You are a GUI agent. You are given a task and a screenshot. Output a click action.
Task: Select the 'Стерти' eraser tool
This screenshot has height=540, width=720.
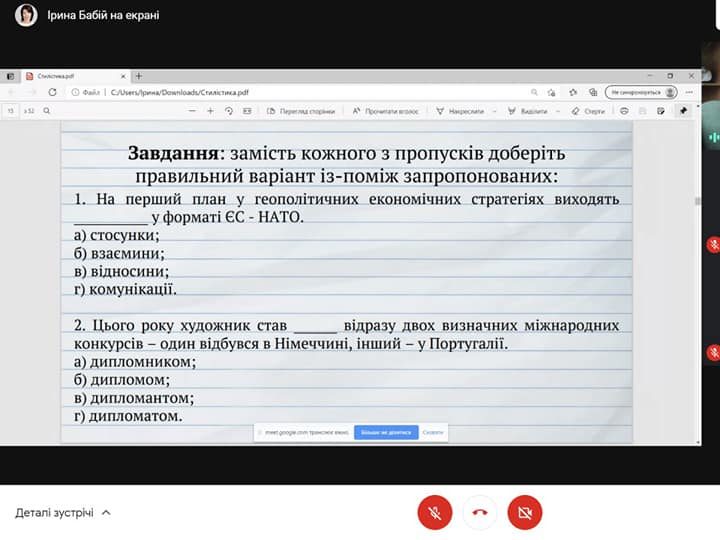pyautogui.click(x=588, y=111)
